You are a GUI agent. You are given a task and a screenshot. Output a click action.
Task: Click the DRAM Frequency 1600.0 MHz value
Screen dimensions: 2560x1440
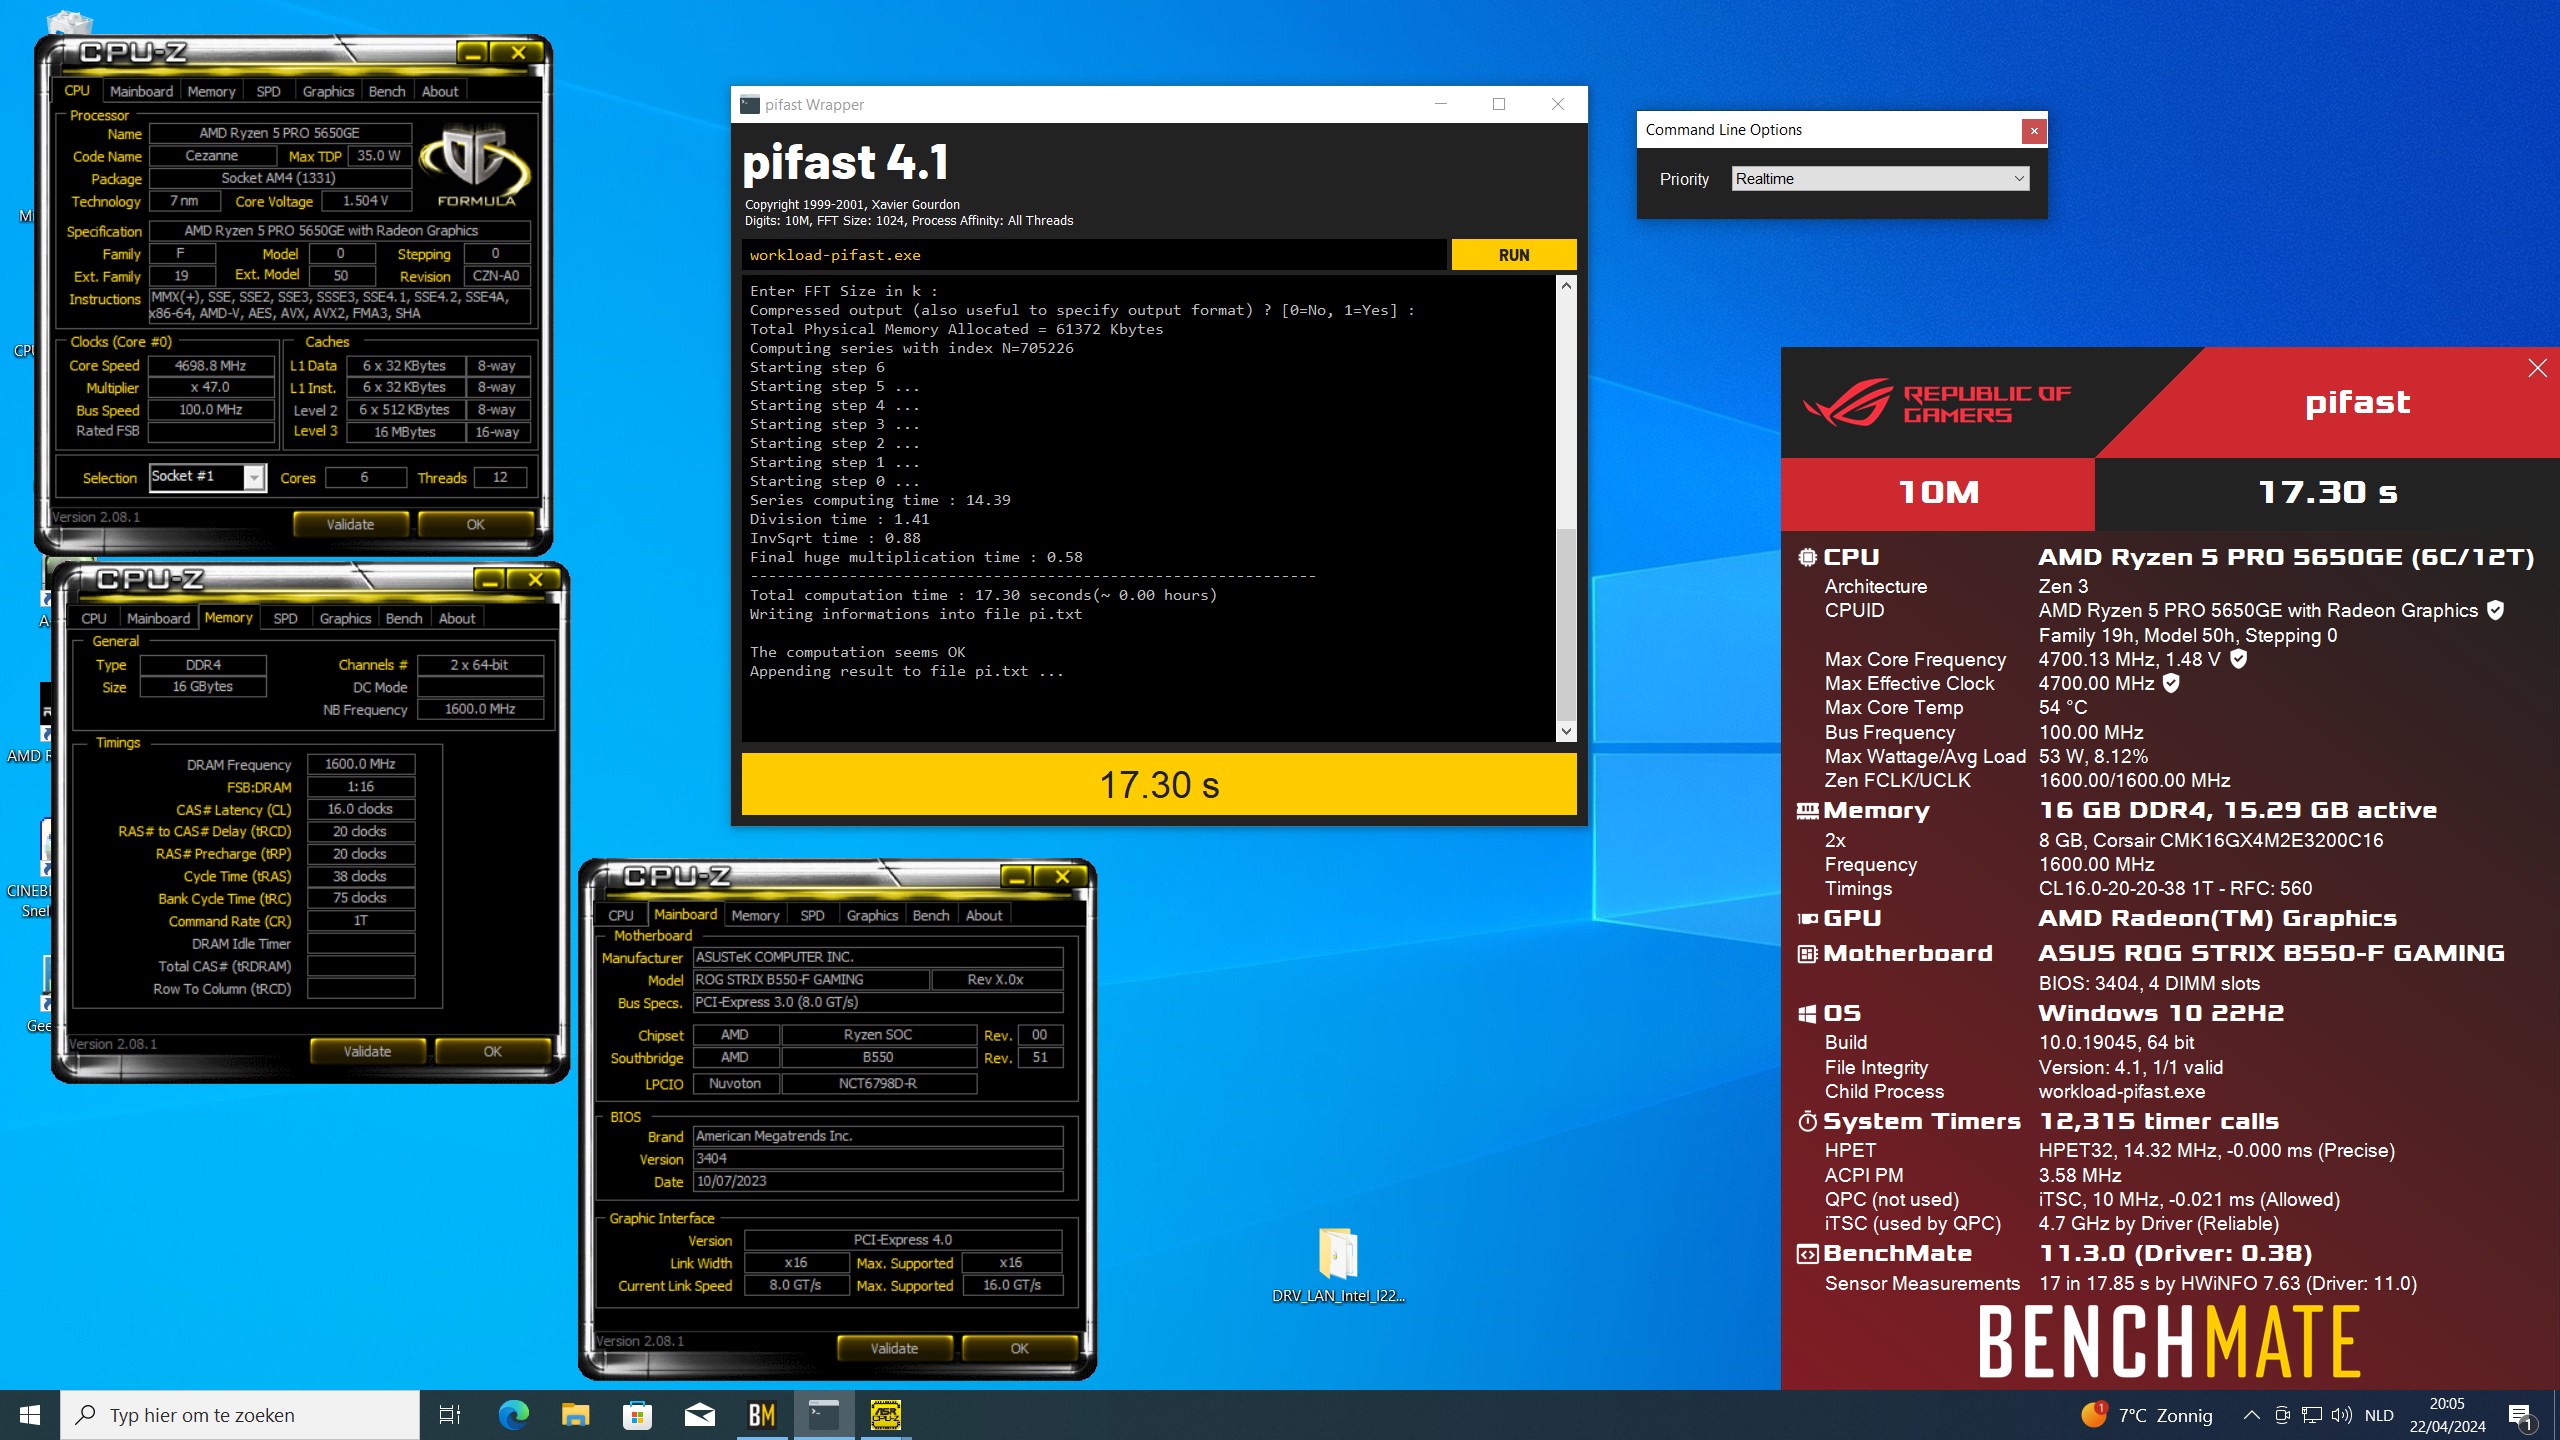(x=360, y=764)
